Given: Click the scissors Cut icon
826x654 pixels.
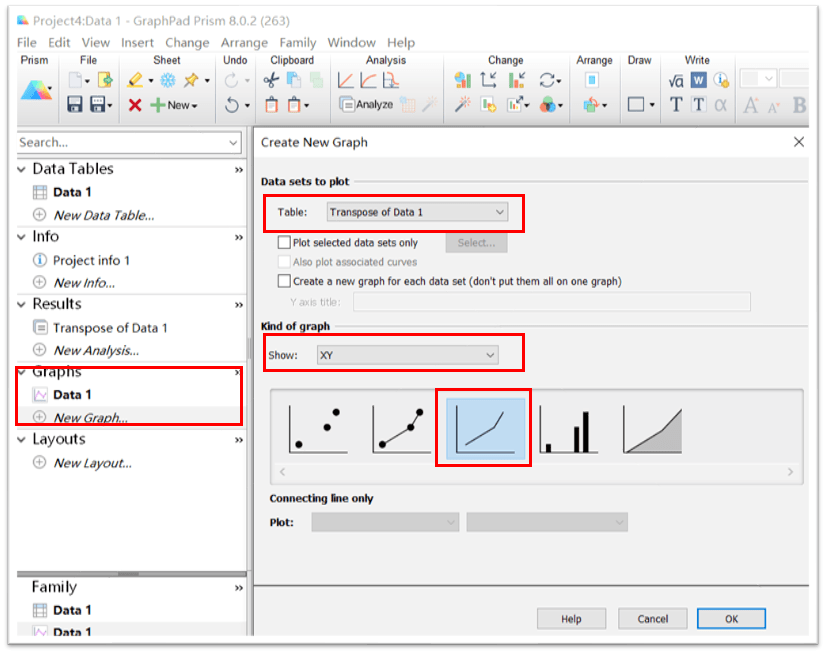Looking at the screenshot, I should [x=270, y=80].
